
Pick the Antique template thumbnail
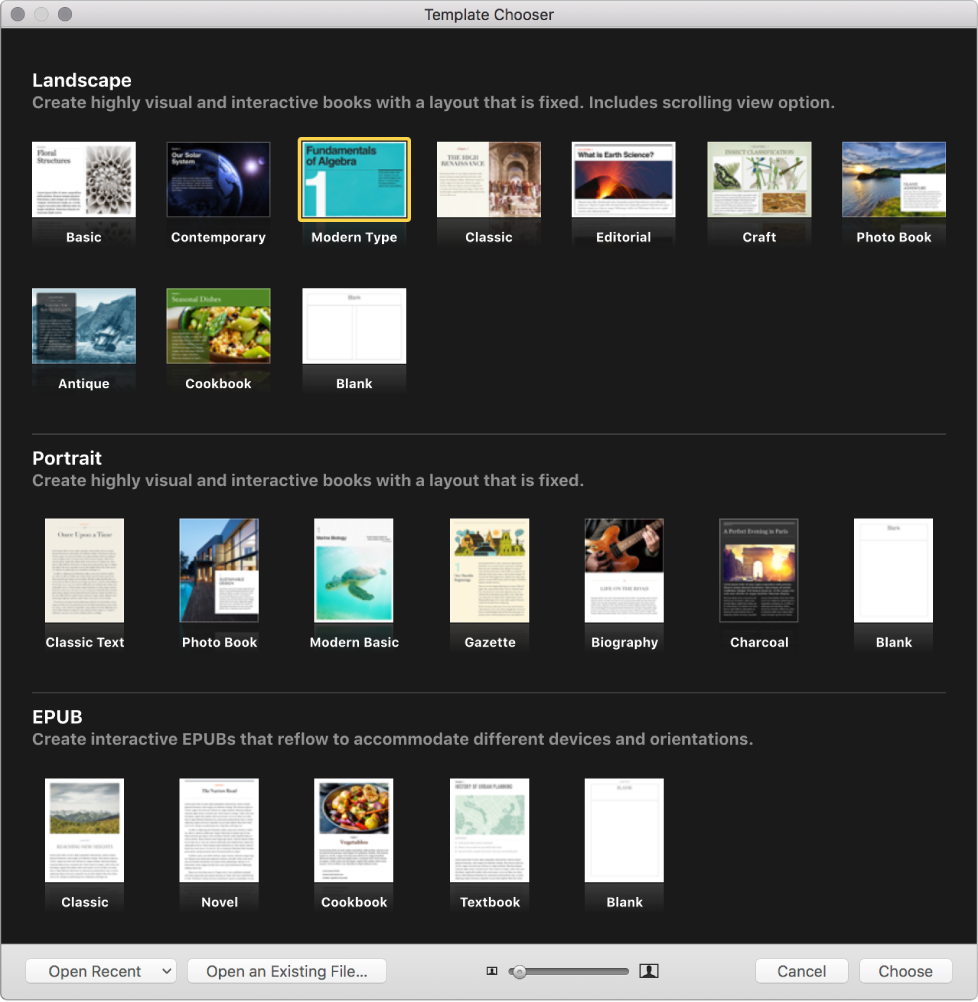(84, 326)
